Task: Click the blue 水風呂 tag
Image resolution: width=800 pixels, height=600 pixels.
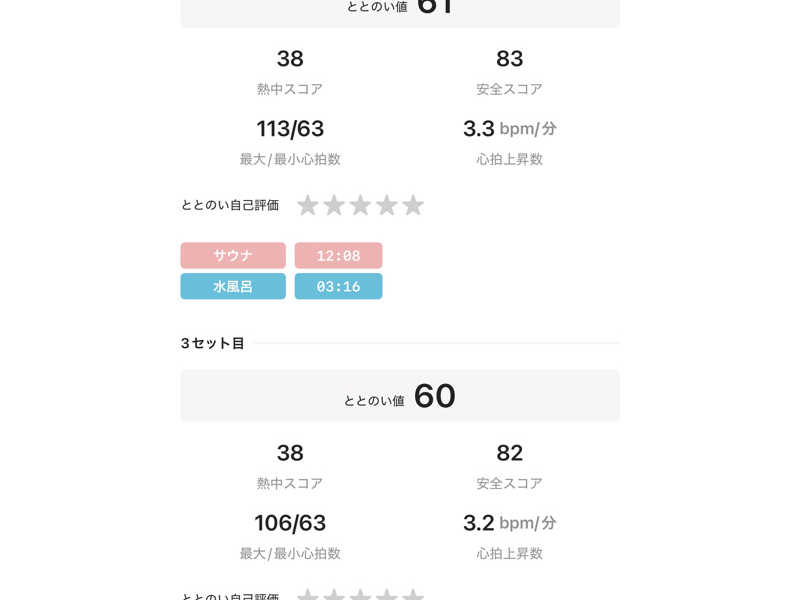Action: [233, 287]
